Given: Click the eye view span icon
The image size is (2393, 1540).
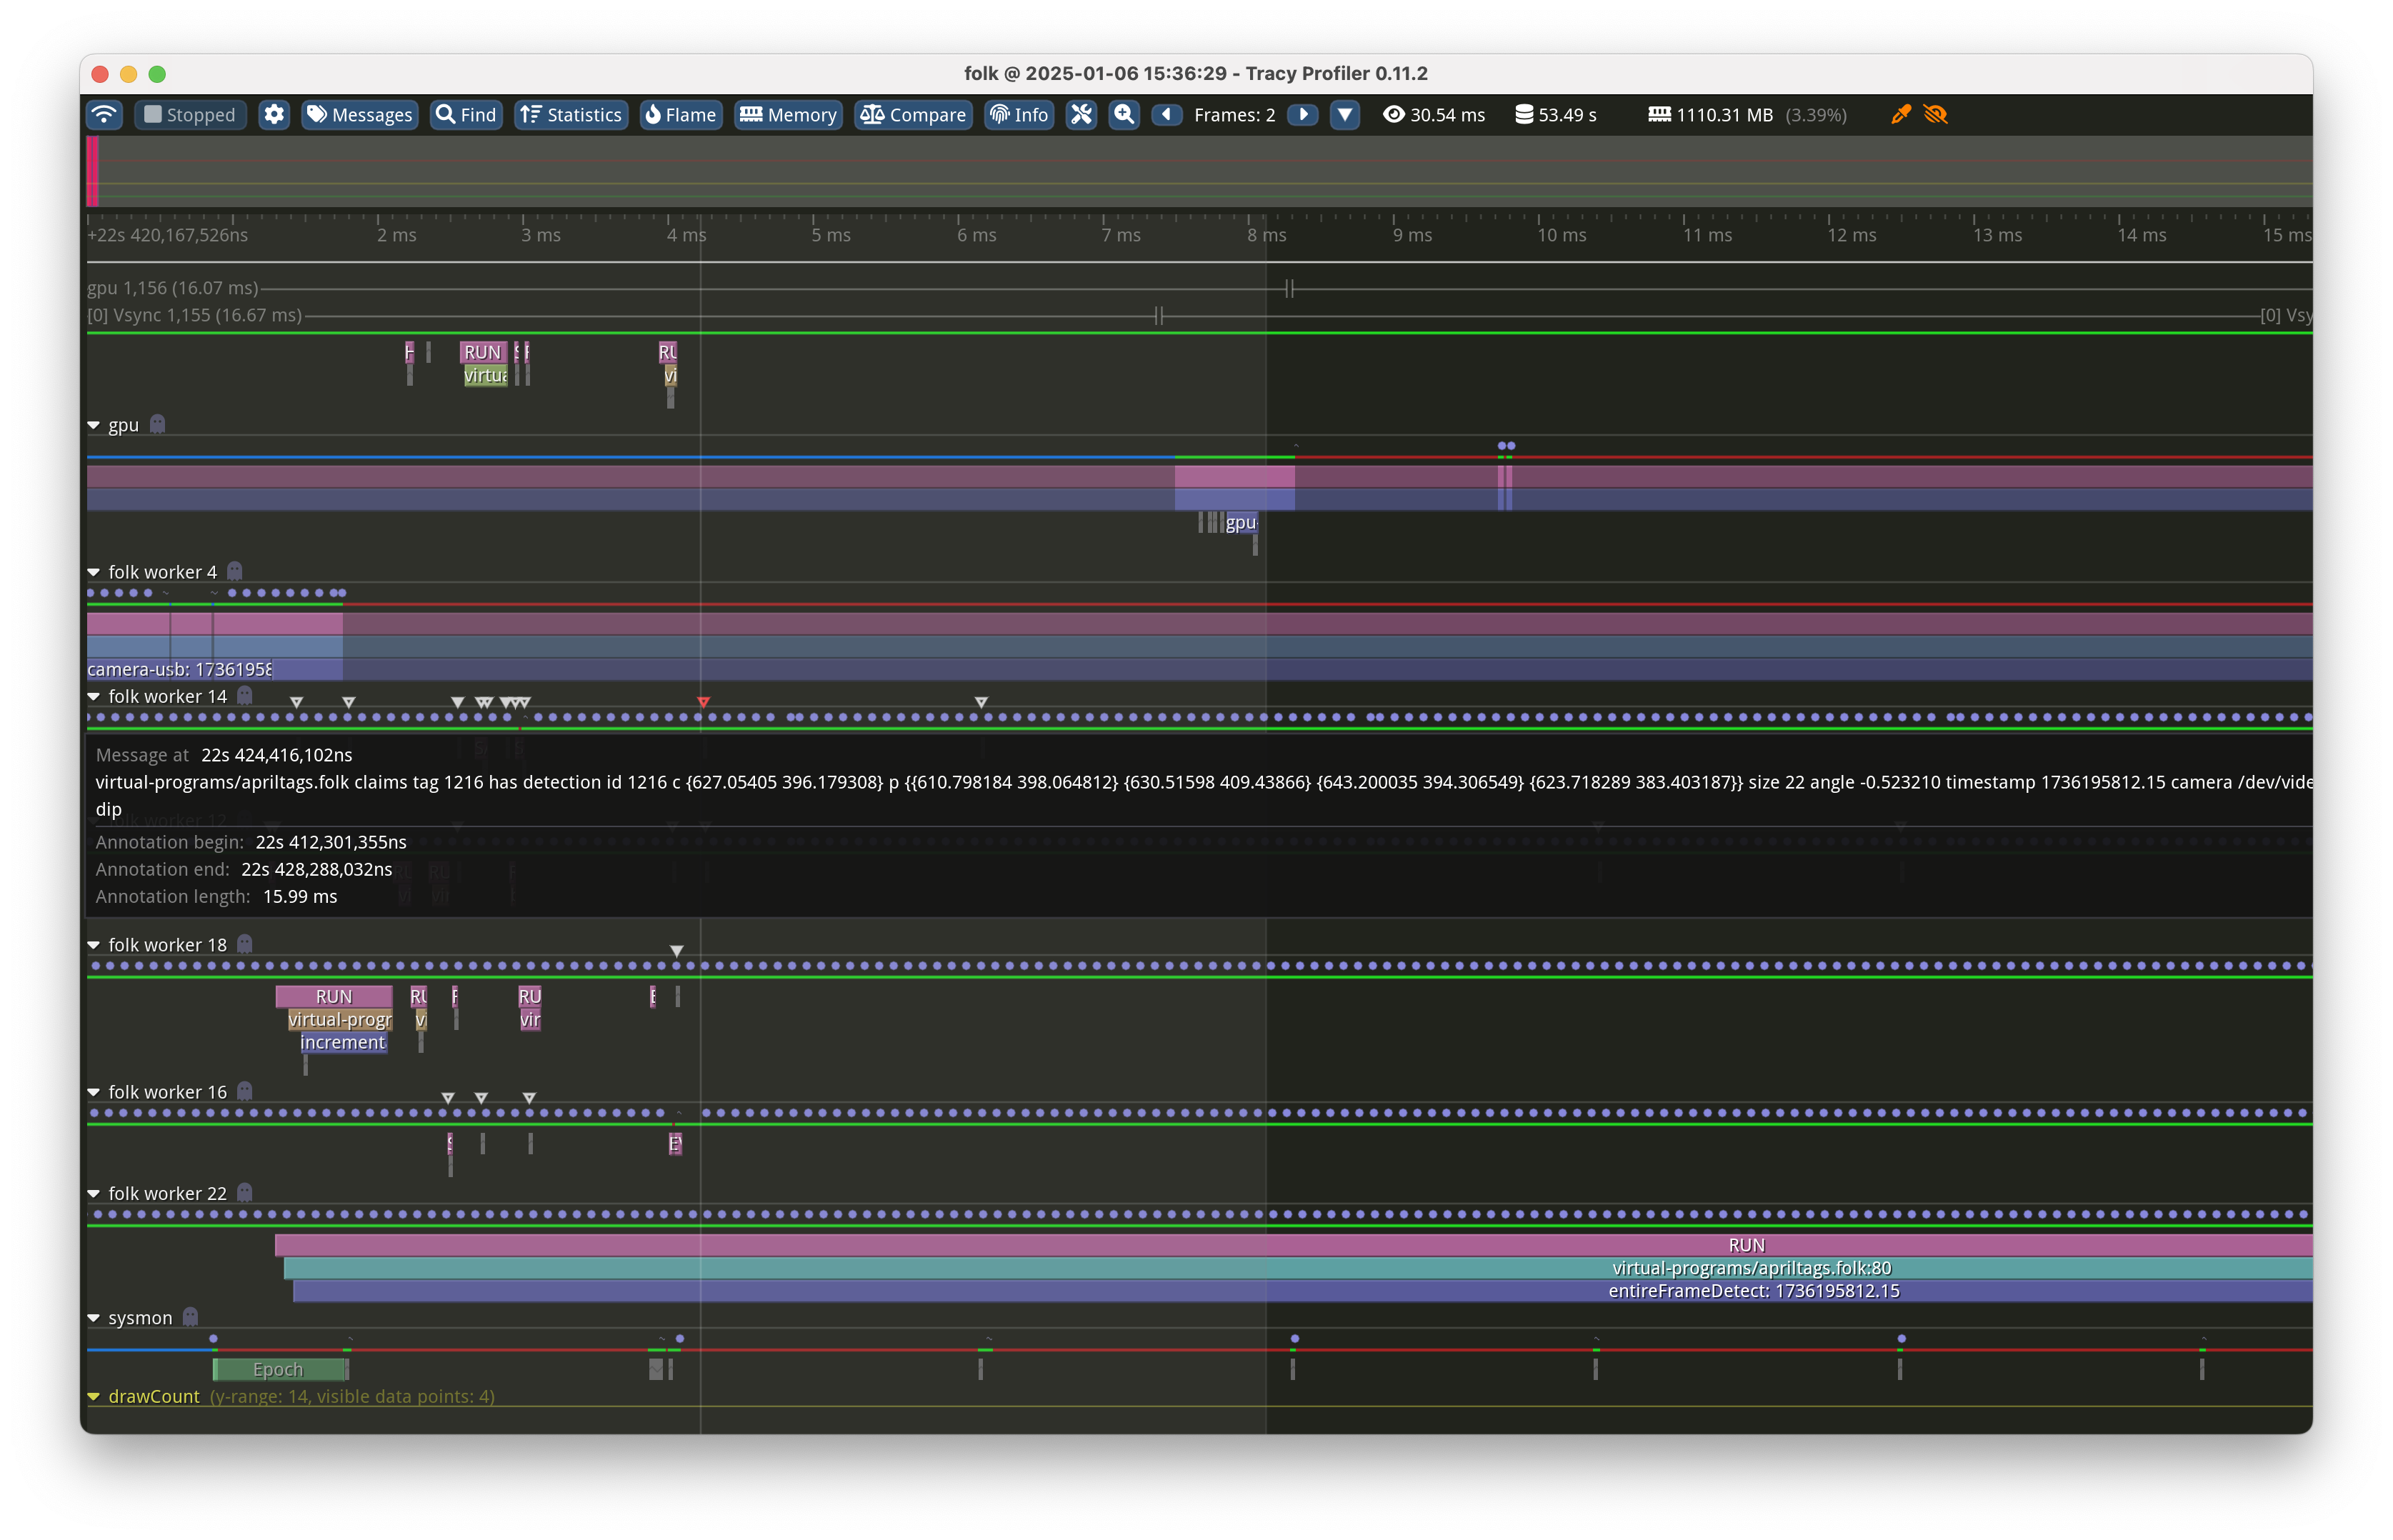Looking at the screenshot, I should click(1393, 115).
